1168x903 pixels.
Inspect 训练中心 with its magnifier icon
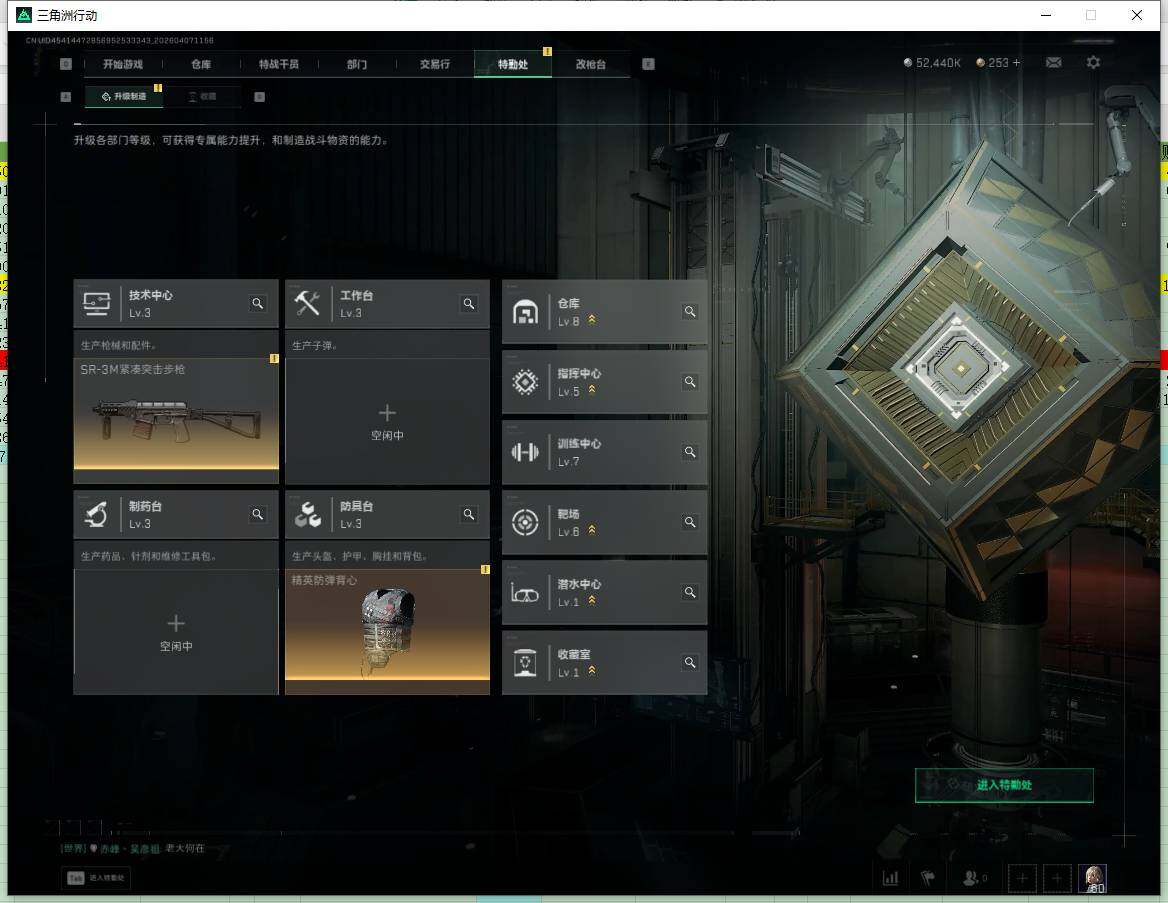pyautogui.click(x=691, y=452)
